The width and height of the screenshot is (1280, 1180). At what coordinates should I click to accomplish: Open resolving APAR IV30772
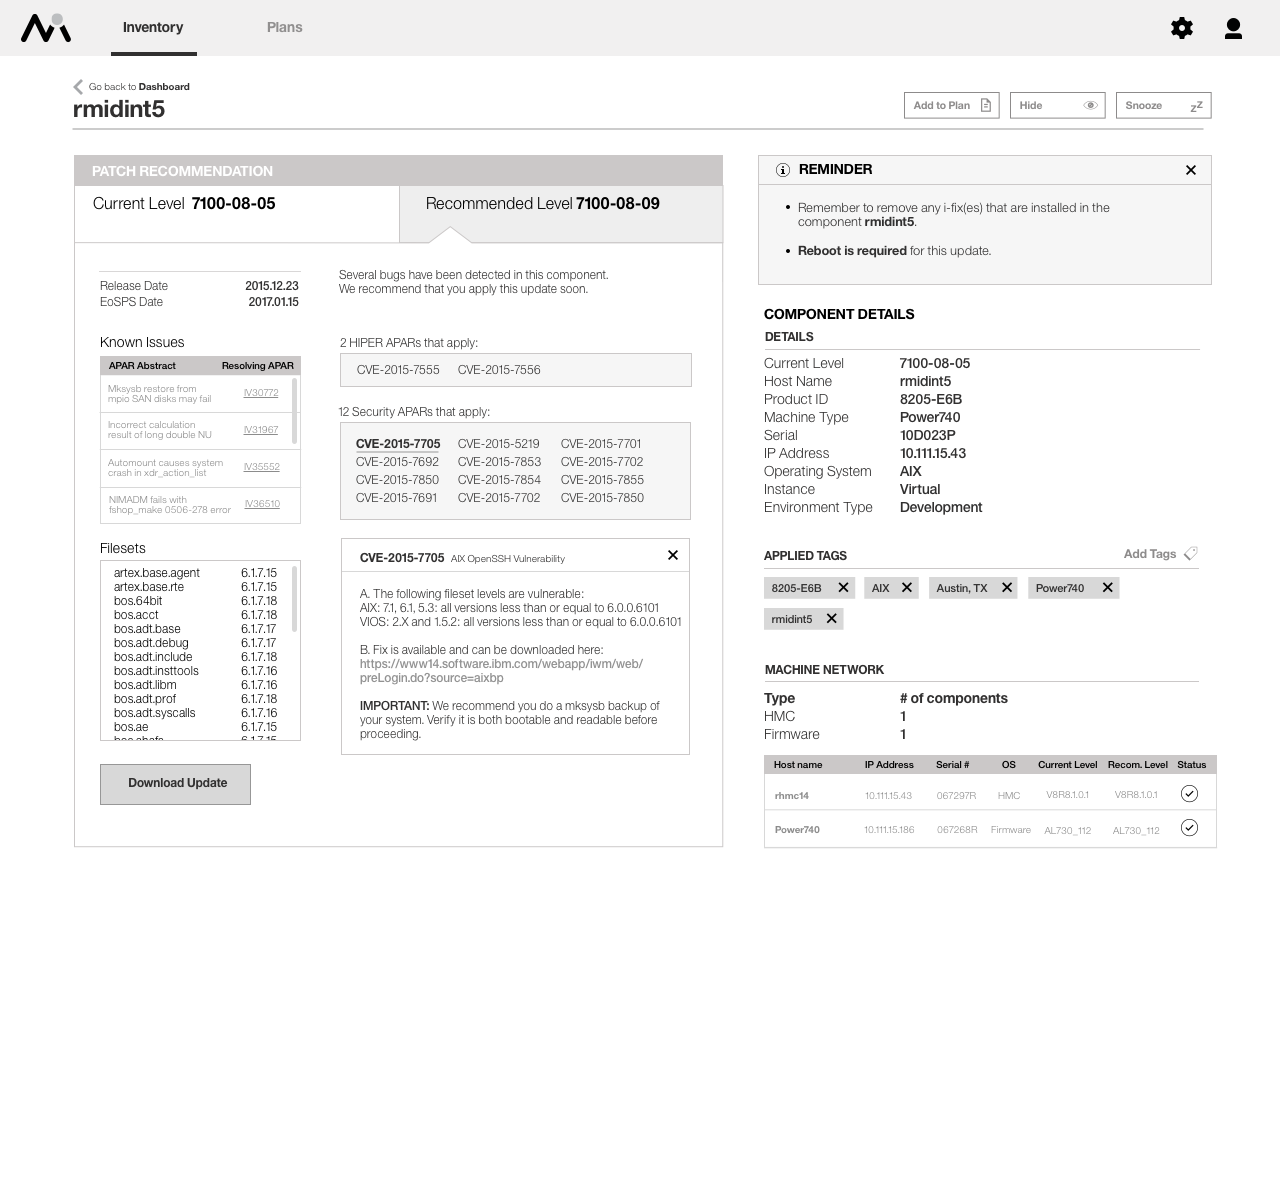click(x=261, y=393)
